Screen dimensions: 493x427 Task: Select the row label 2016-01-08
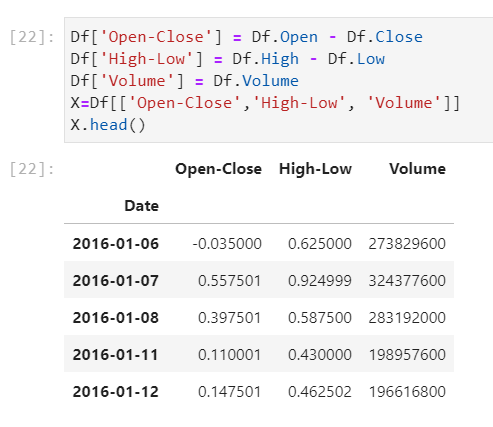pyautogui.click(x=116, y=318)
